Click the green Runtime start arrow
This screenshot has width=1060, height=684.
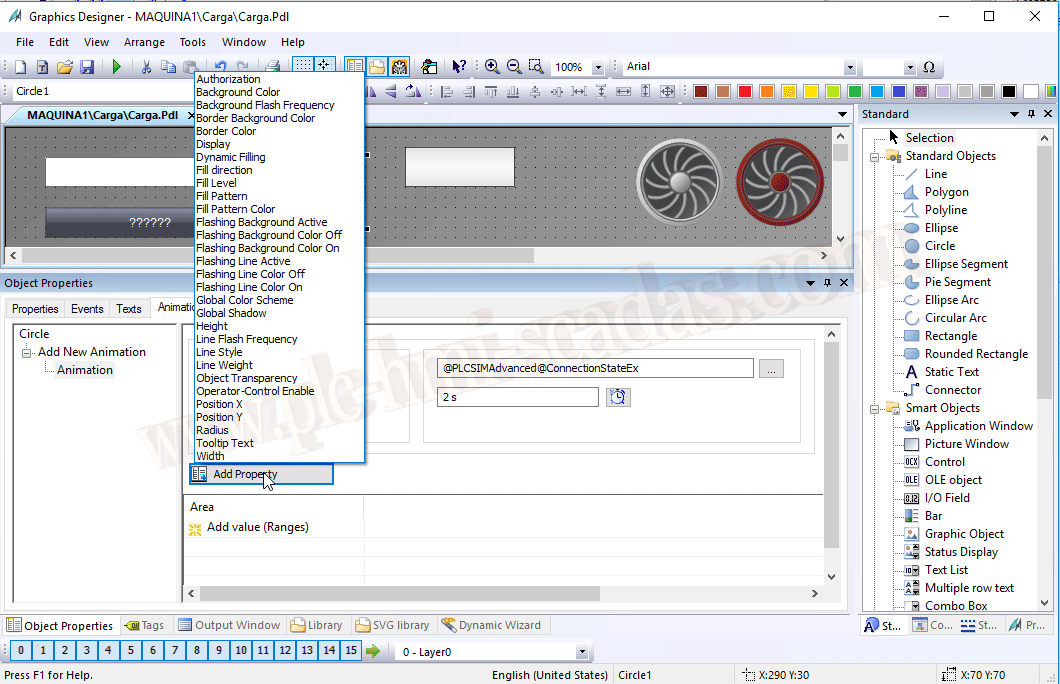point(117,67)
